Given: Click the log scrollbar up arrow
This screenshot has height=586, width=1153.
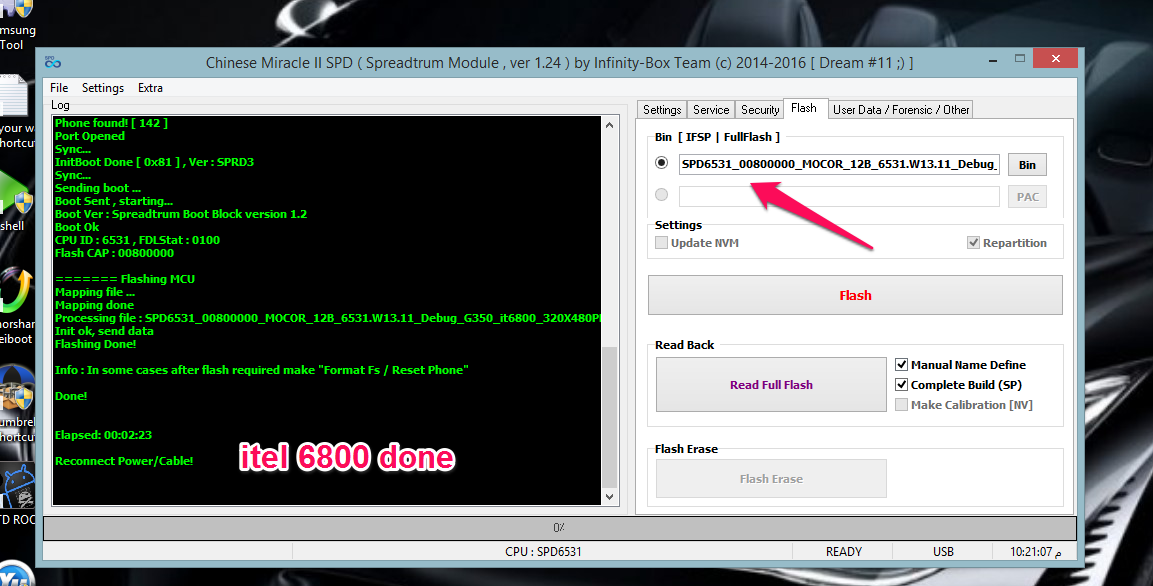Looking at the screenshot, I should 610,125.
